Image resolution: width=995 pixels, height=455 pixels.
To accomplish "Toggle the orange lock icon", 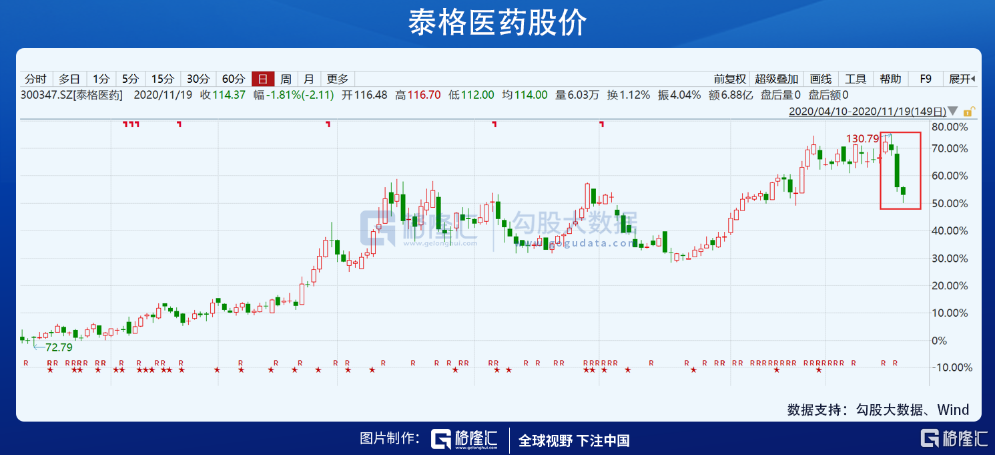I will 968,111.
